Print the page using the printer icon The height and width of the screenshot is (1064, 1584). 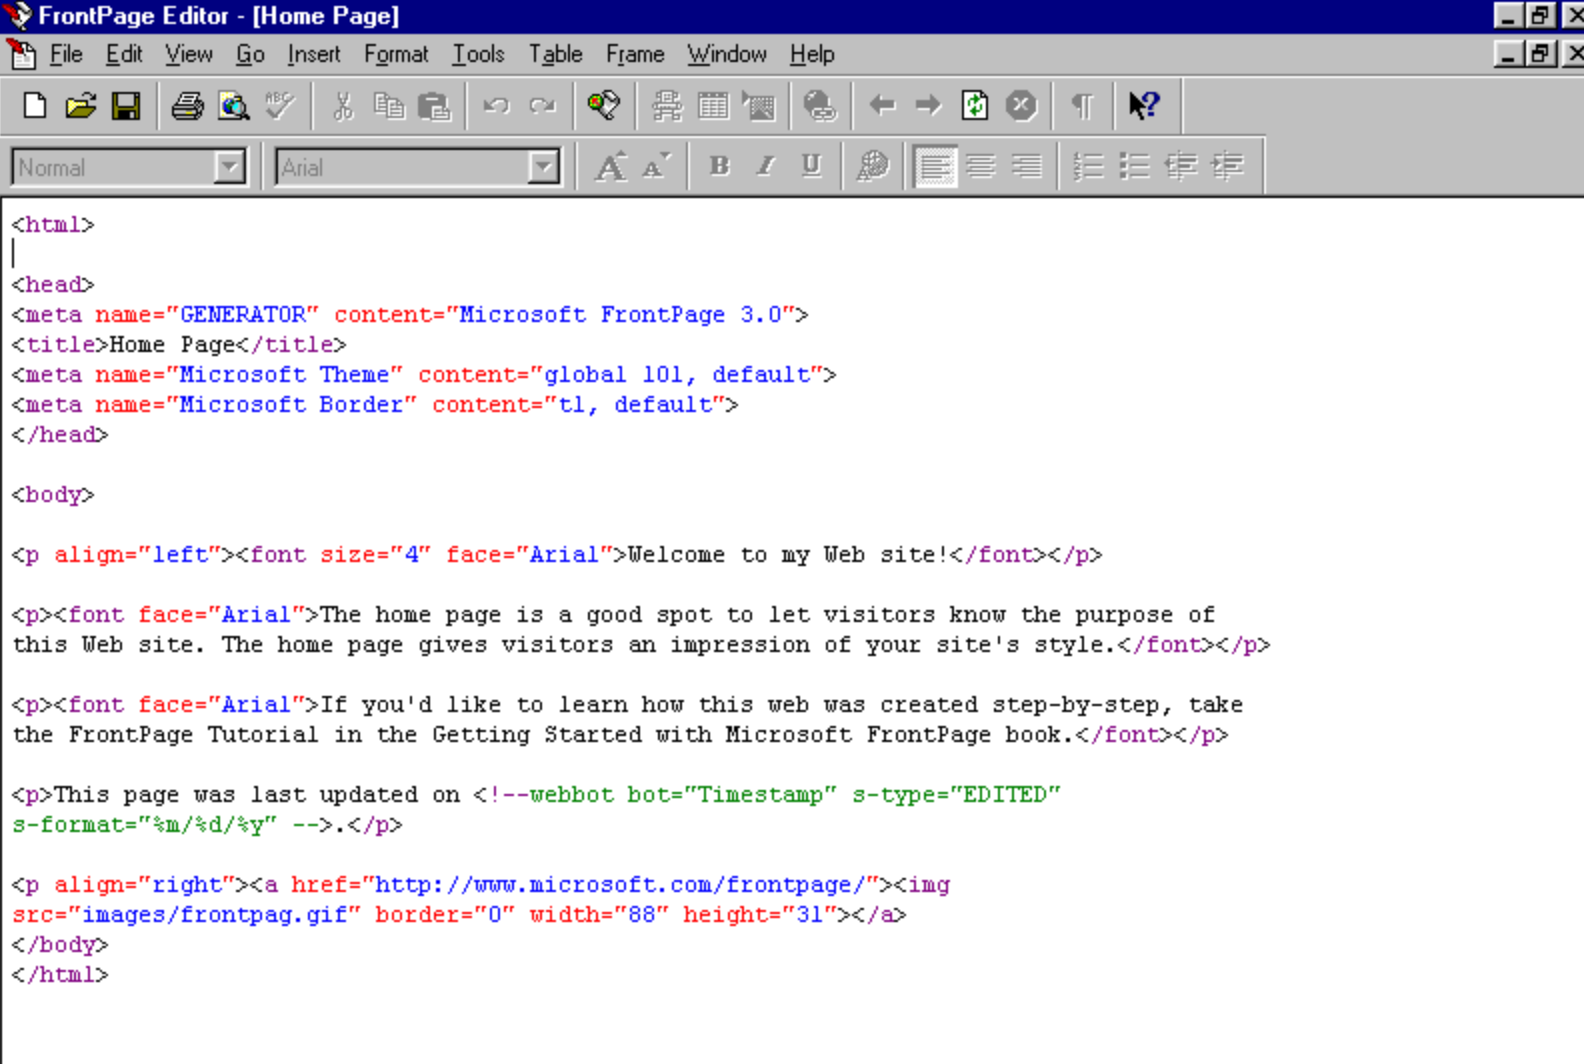(187, 105)
